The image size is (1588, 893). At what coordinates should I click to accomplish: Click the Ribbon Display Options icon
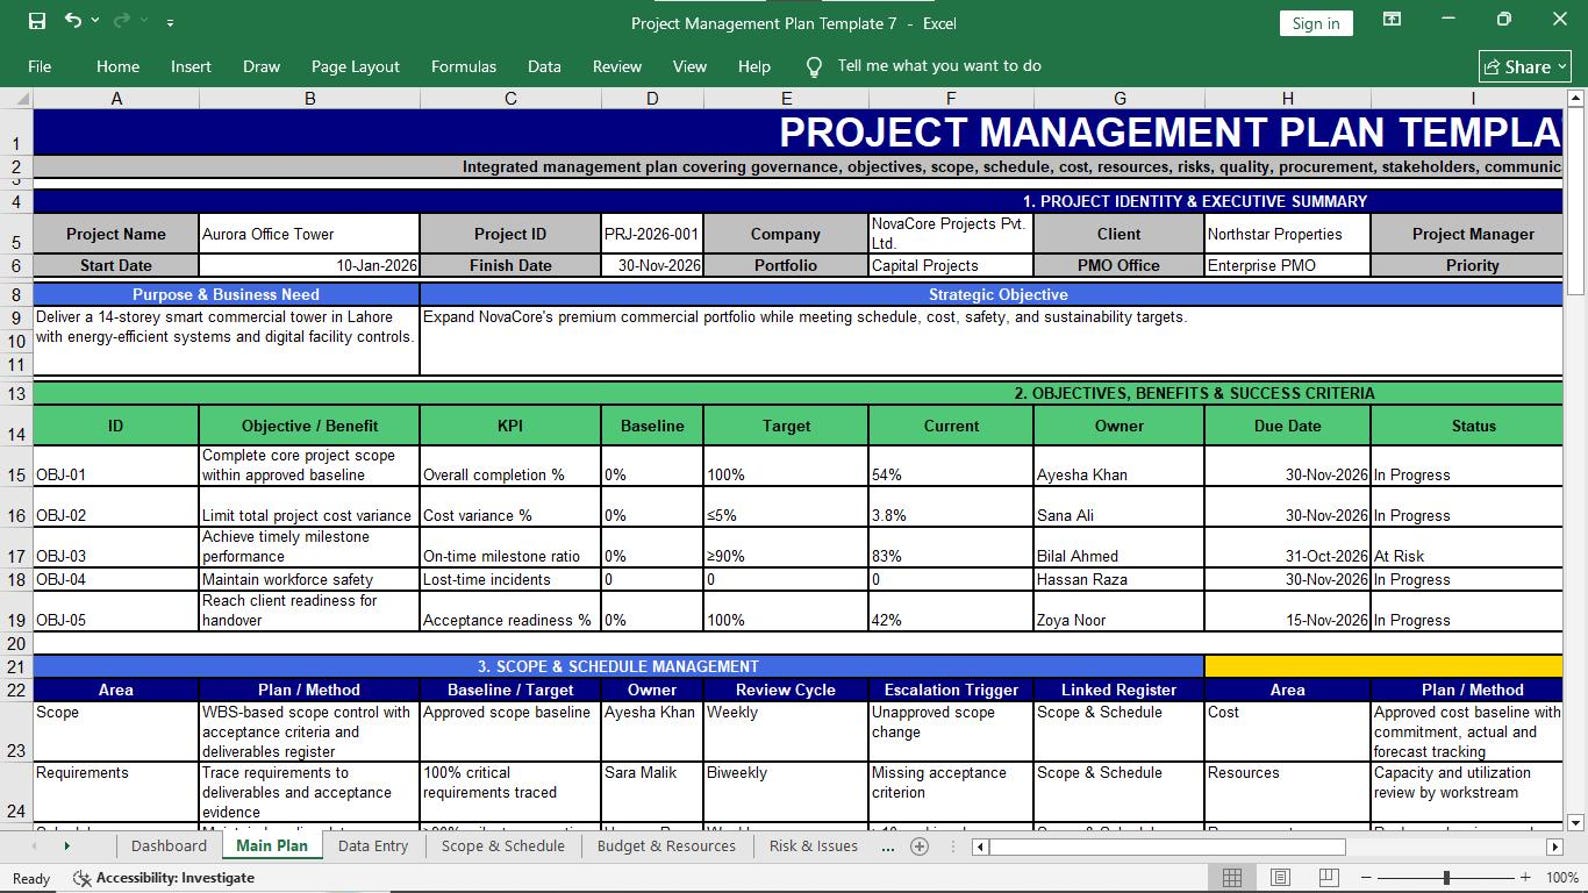tap(1392, 20)
